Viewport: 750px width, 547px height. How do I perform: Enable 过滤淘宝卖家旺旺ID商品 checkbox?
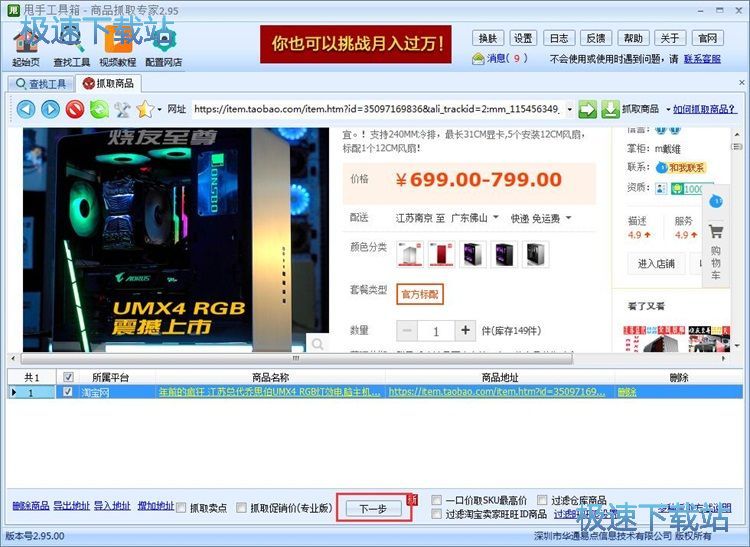[x=436, y=514]
